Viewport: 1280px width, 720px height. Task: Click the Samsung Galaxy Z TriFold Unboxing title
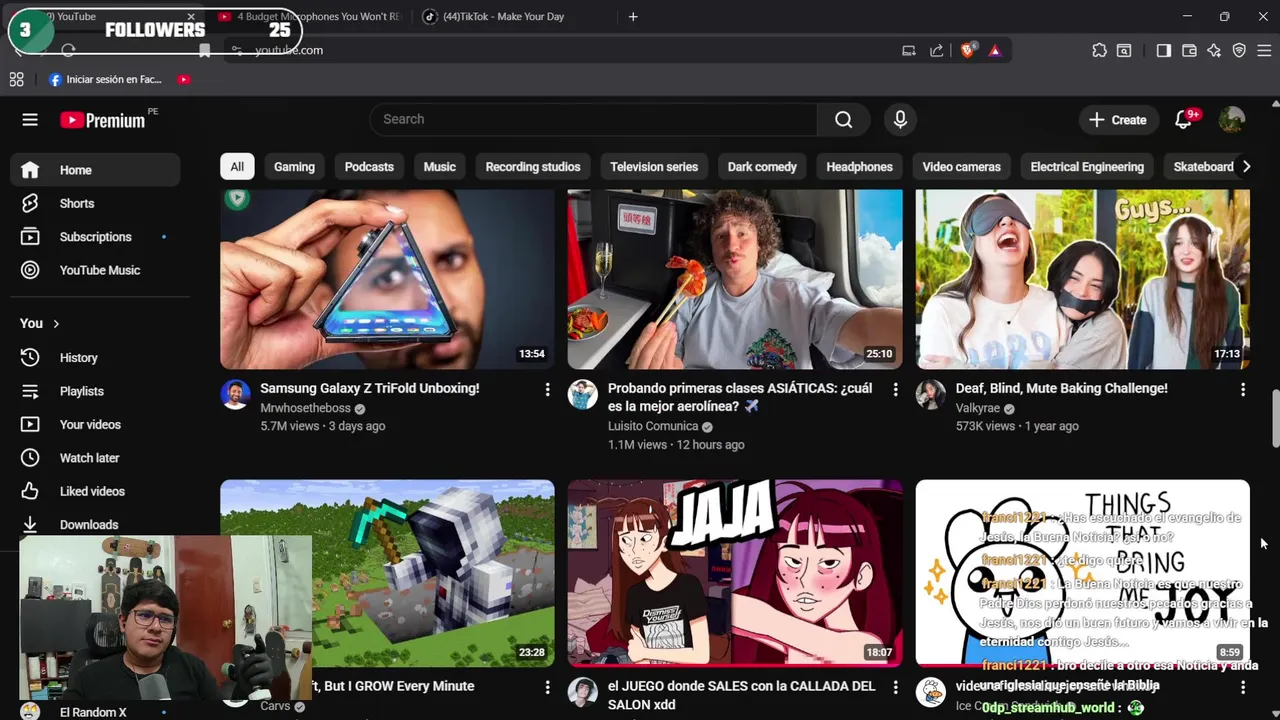point(370,388)
